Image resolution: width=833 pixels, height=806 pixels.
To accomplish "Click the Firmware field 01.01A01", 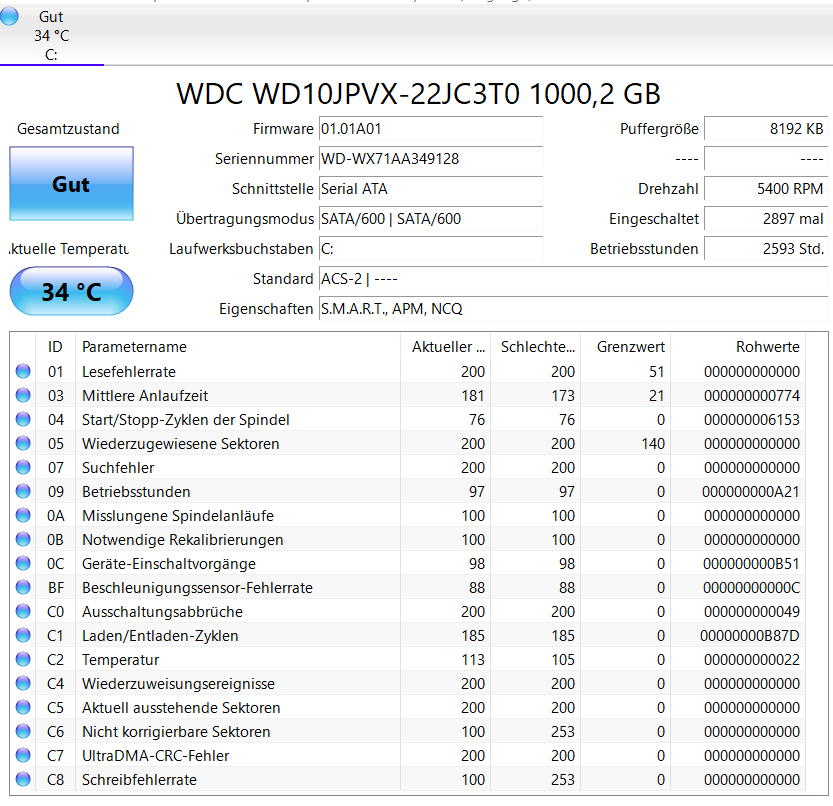I will (431, 129).
